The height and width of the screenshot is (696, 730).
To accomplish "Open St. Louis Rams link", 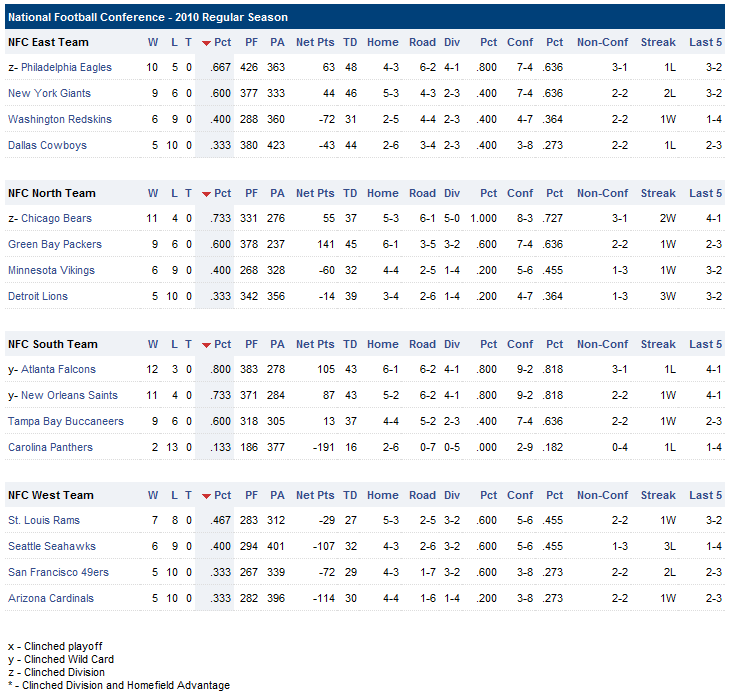I will click(44, 520).
